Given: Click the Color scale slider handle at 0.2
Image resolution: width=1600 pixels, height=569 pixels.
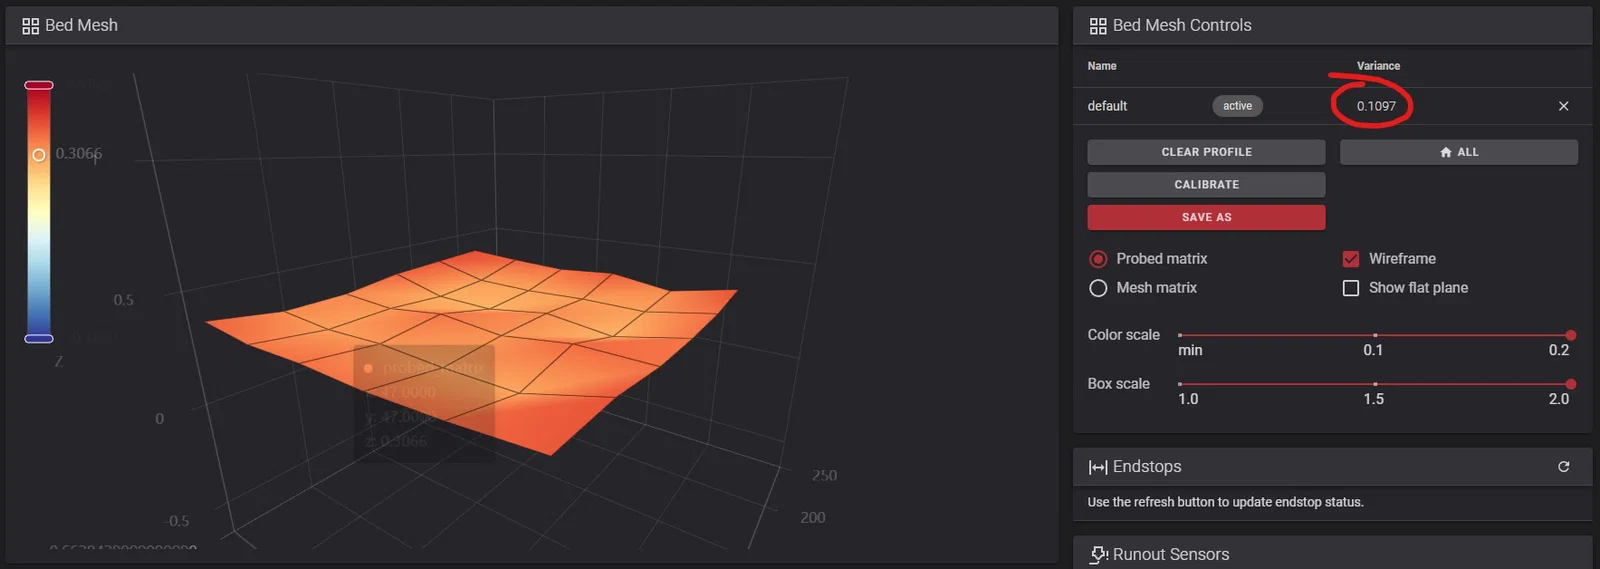Looking at the screenshot, I should tap(1571, 335).
